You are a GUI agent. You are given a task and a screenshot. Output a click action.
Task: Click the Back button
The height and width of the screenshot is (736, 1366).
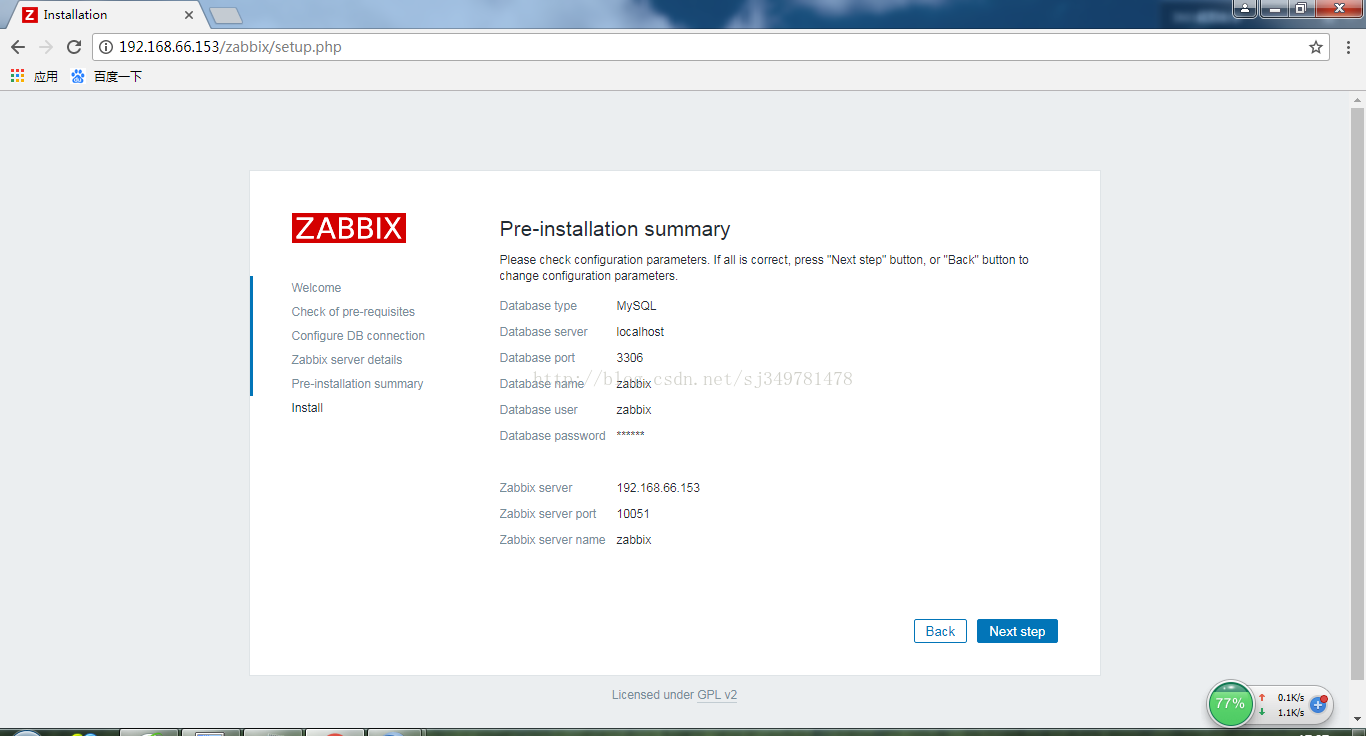(940, 631)
